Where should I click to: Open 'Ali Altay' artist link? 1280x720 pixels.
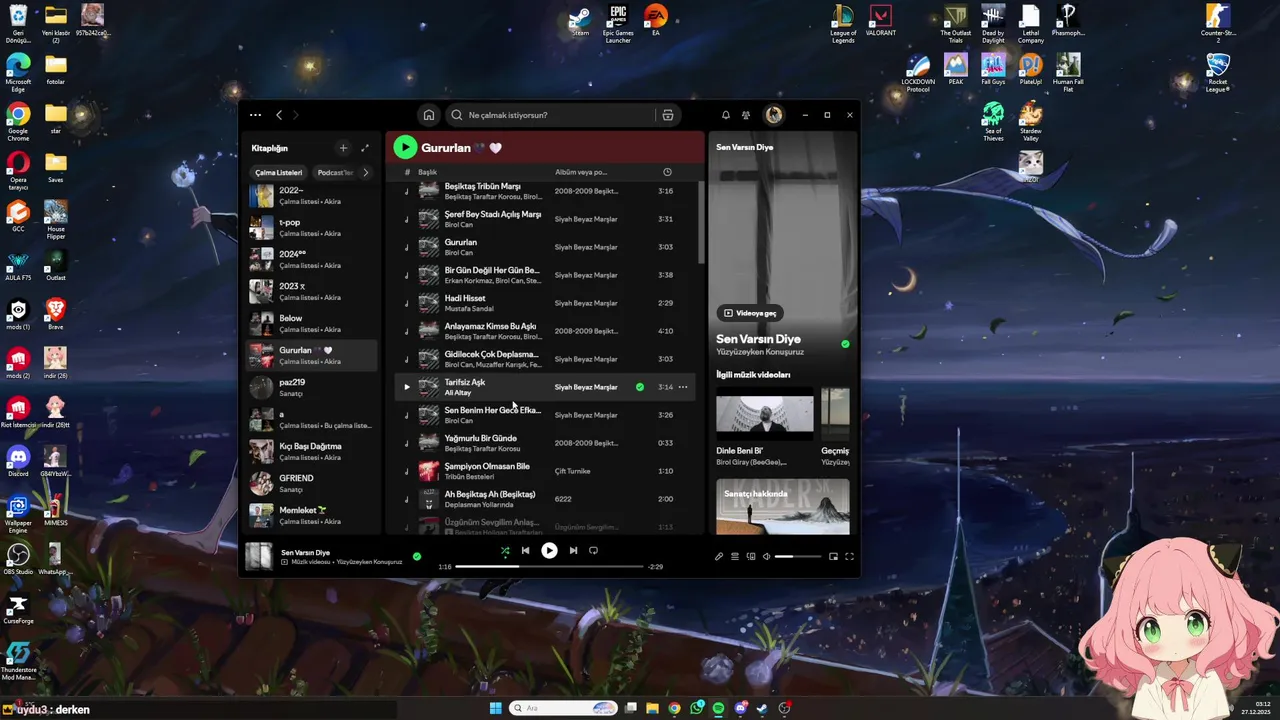[x=457, y=393]
